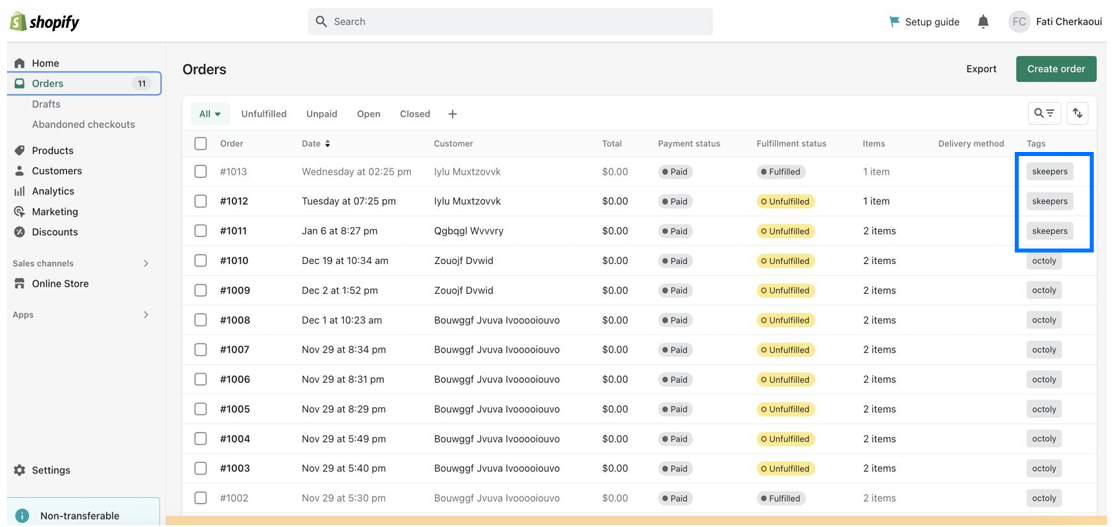1112x527 pixels.
Task: Tick the select all orders checkbox
Action: tap(201, 144)
